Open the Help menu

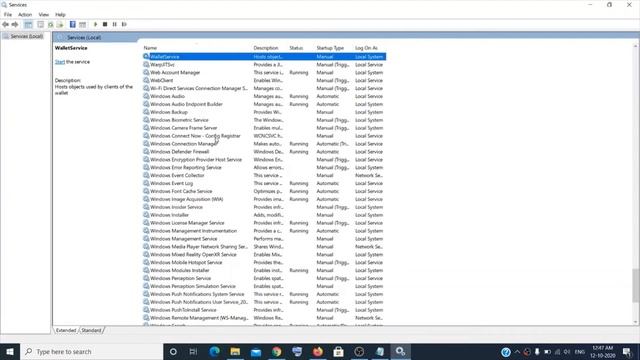tap(60, 15)
